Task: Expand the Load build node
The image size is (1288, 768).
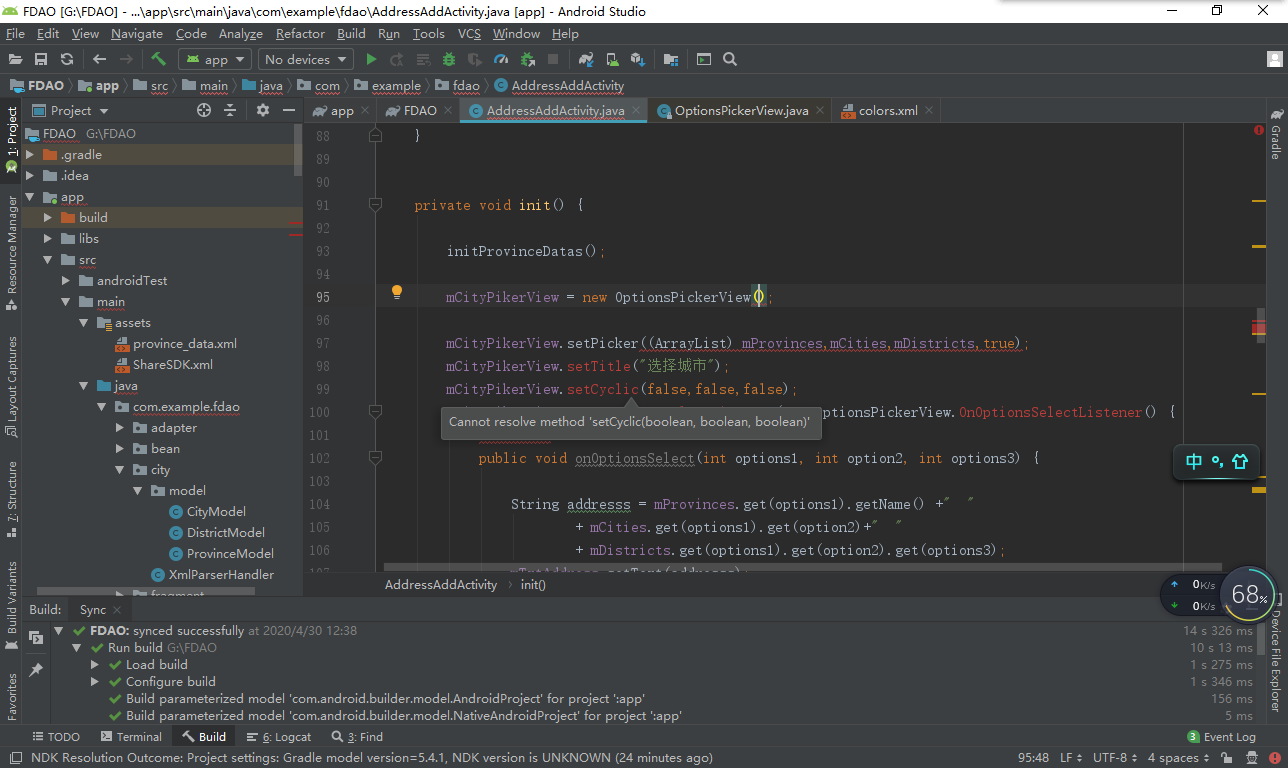Action: pos(95,665)
